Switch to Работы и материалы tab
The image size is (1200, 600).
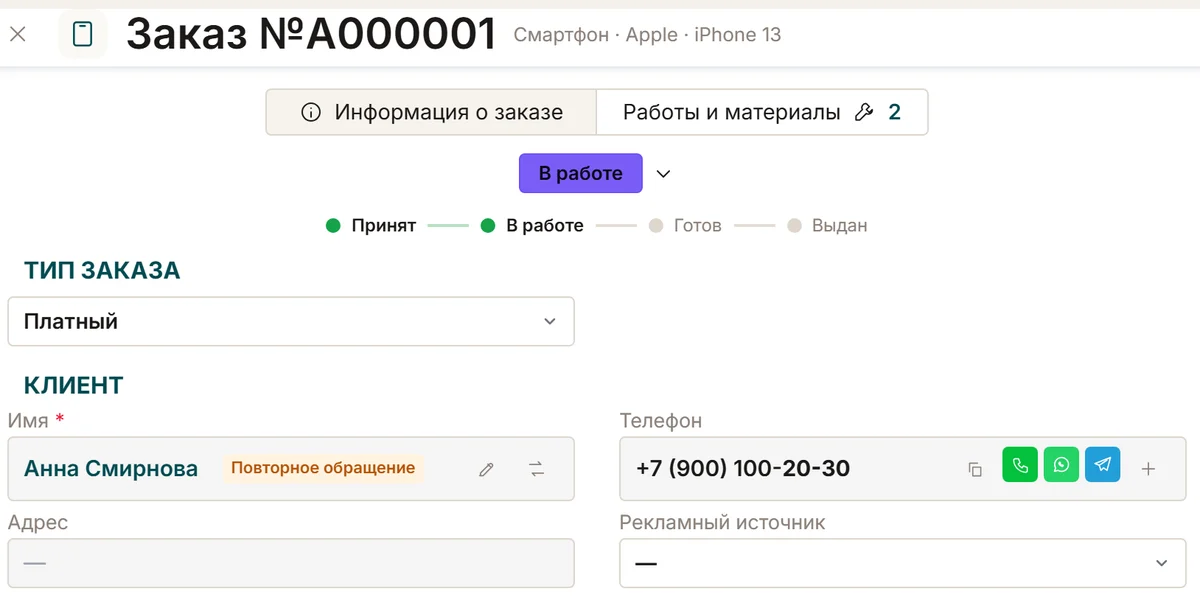click(762, 112)
